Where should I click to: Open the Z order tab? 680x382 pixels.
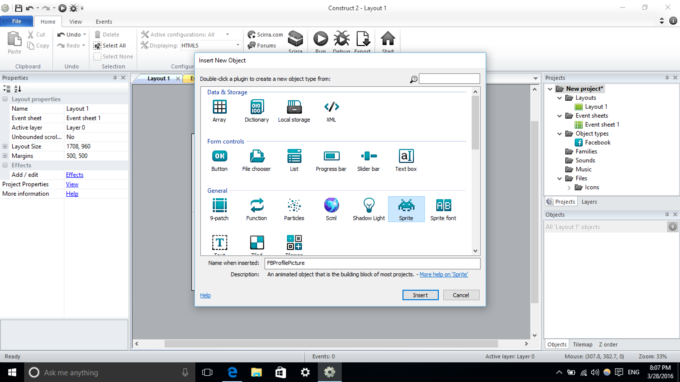pyautogui.click(x=608, y=344)
